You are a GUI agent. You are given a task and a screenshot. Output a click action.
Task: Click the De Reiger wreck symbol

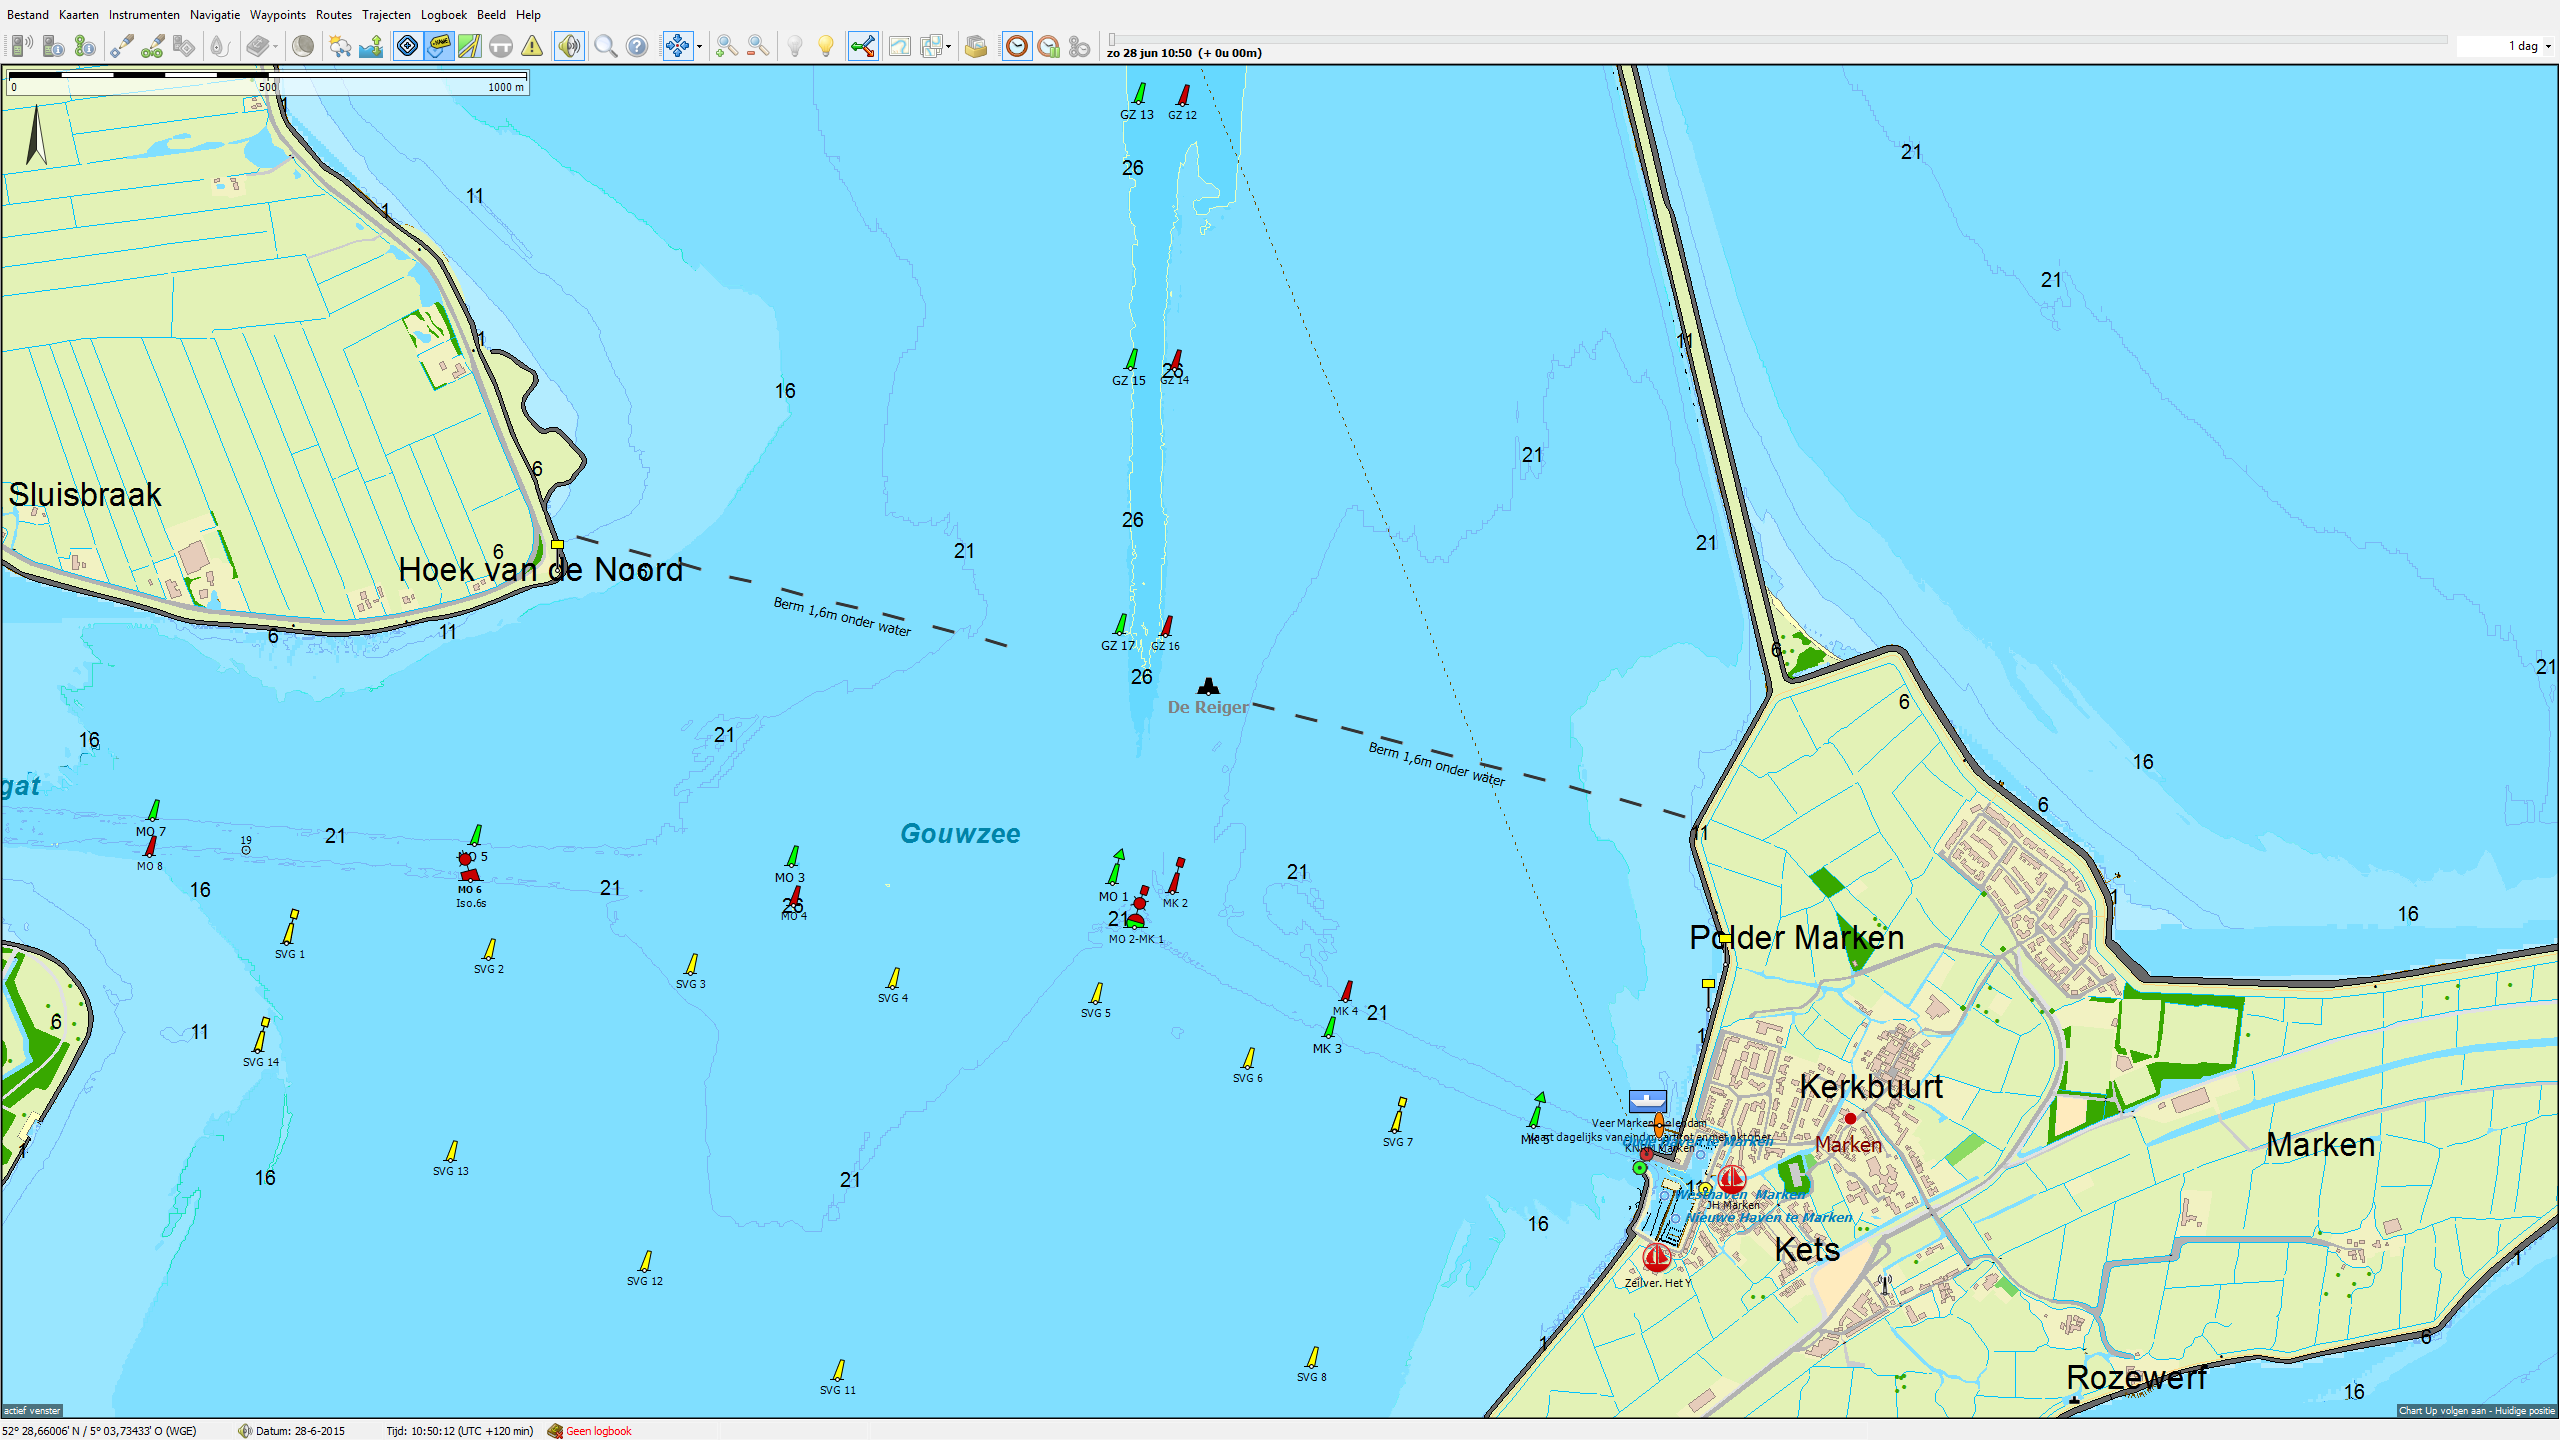1209,686
